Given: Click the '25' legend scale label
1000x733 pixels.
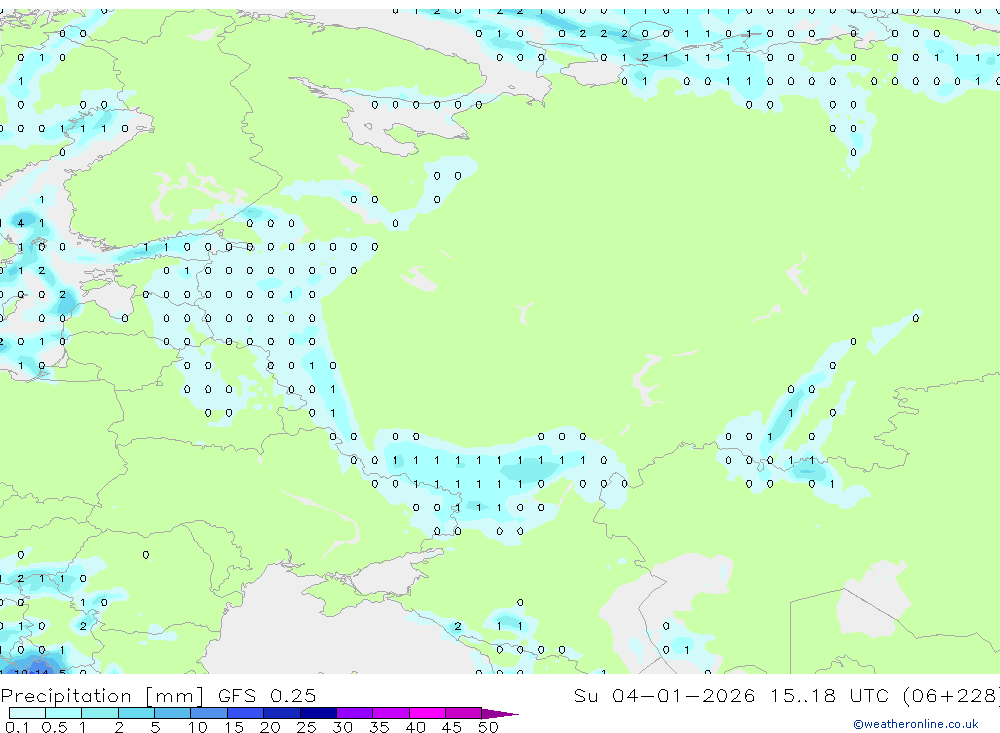Looking at the screenshot, I should point(306,727).
